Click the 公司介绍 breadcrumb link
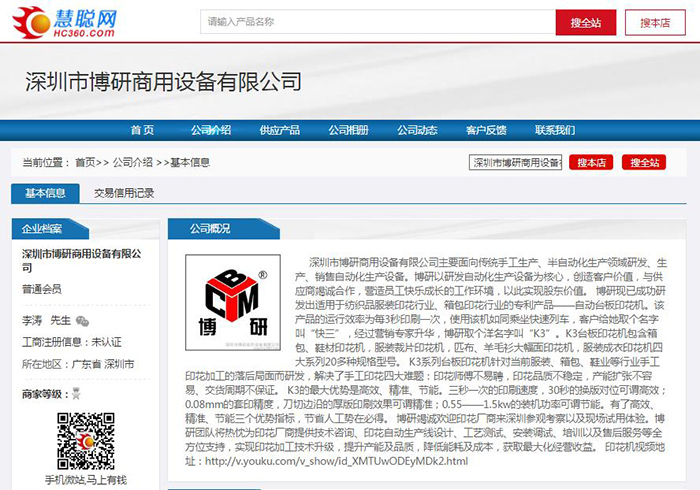 pos(133,162)
